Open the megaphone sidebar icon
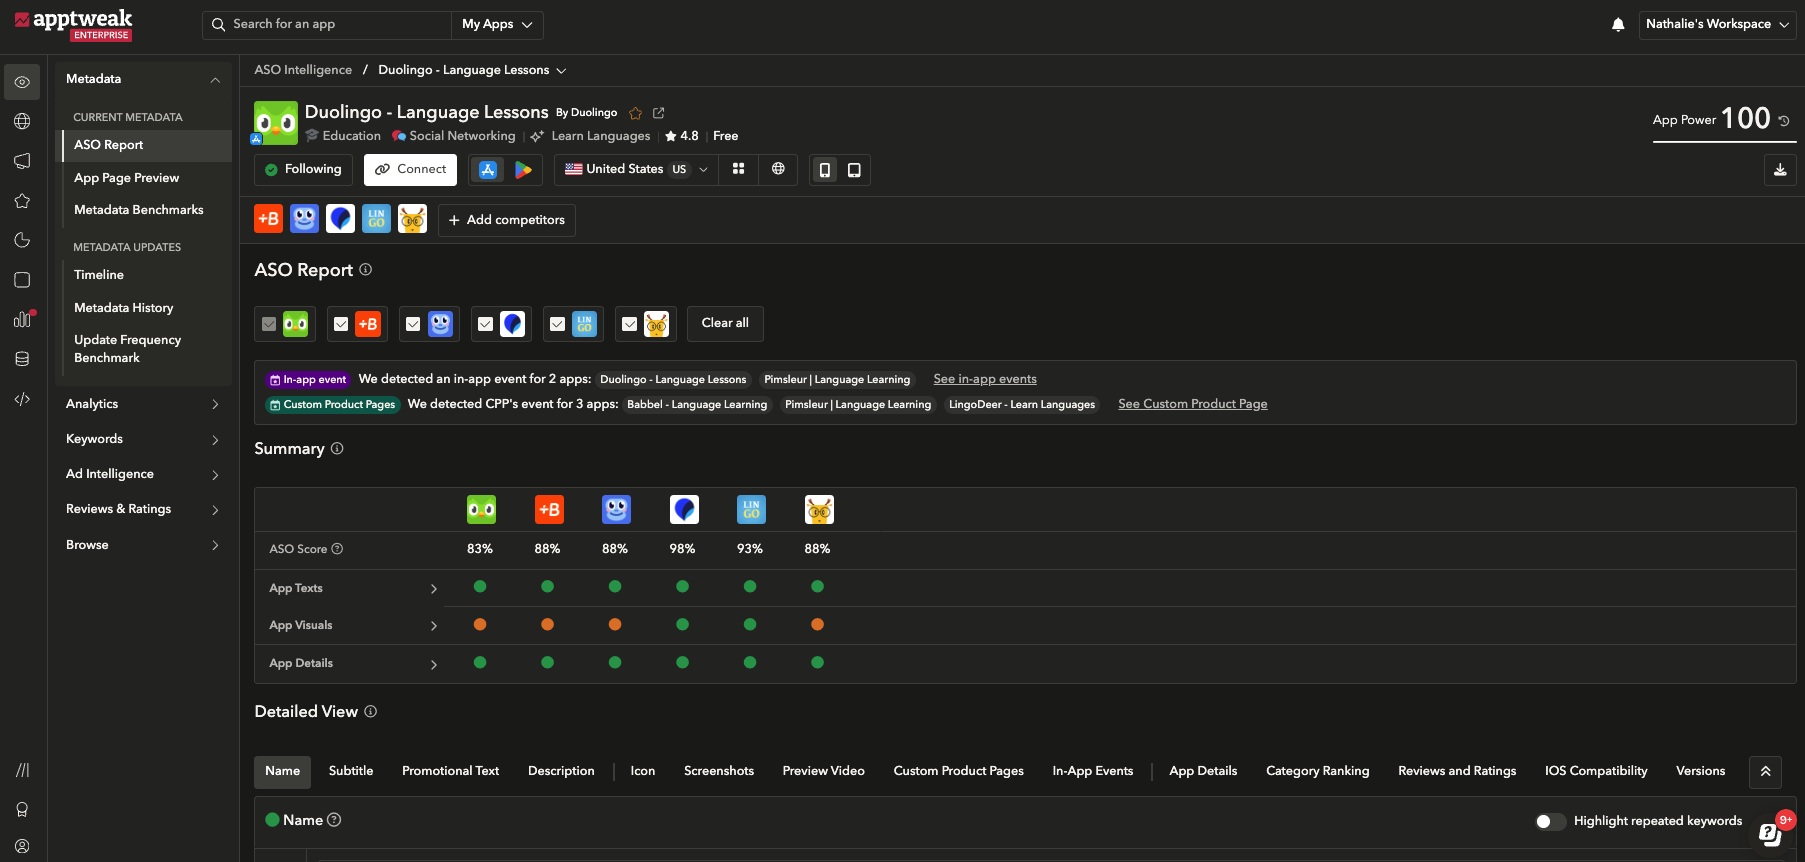 (22, 161)
